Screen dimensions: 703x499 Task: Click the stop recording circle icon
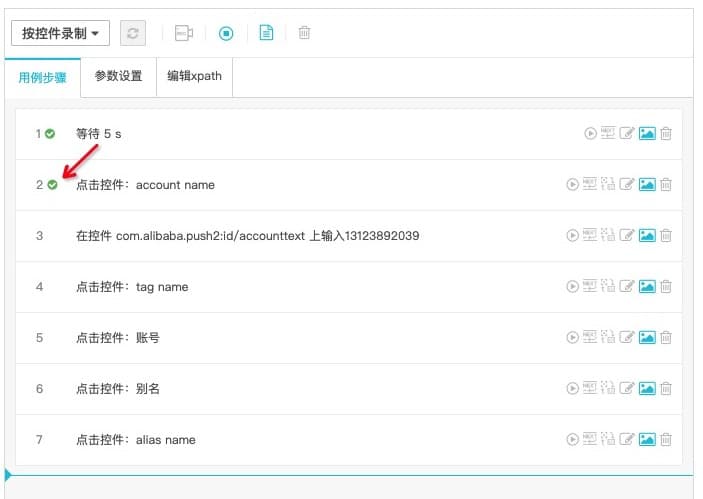(226, 33)
